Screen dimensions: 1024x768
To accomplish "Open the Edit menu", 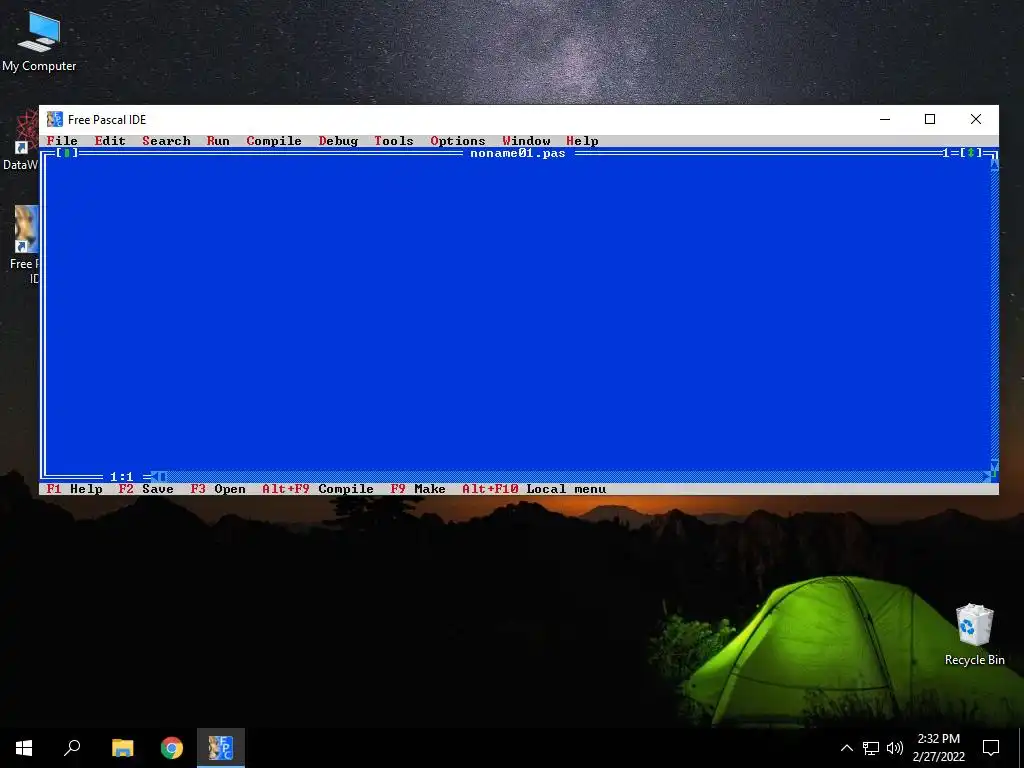I will coord(110,140).
